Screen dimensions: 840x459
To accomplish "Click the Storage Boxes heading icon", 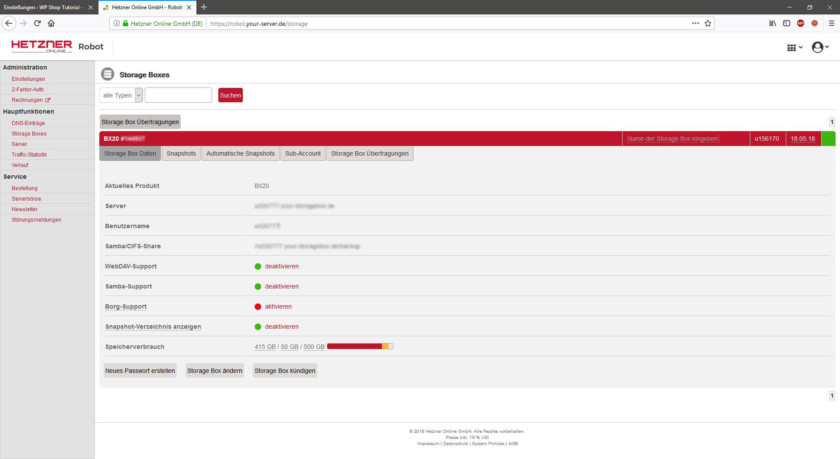I will tap(108, 74).
